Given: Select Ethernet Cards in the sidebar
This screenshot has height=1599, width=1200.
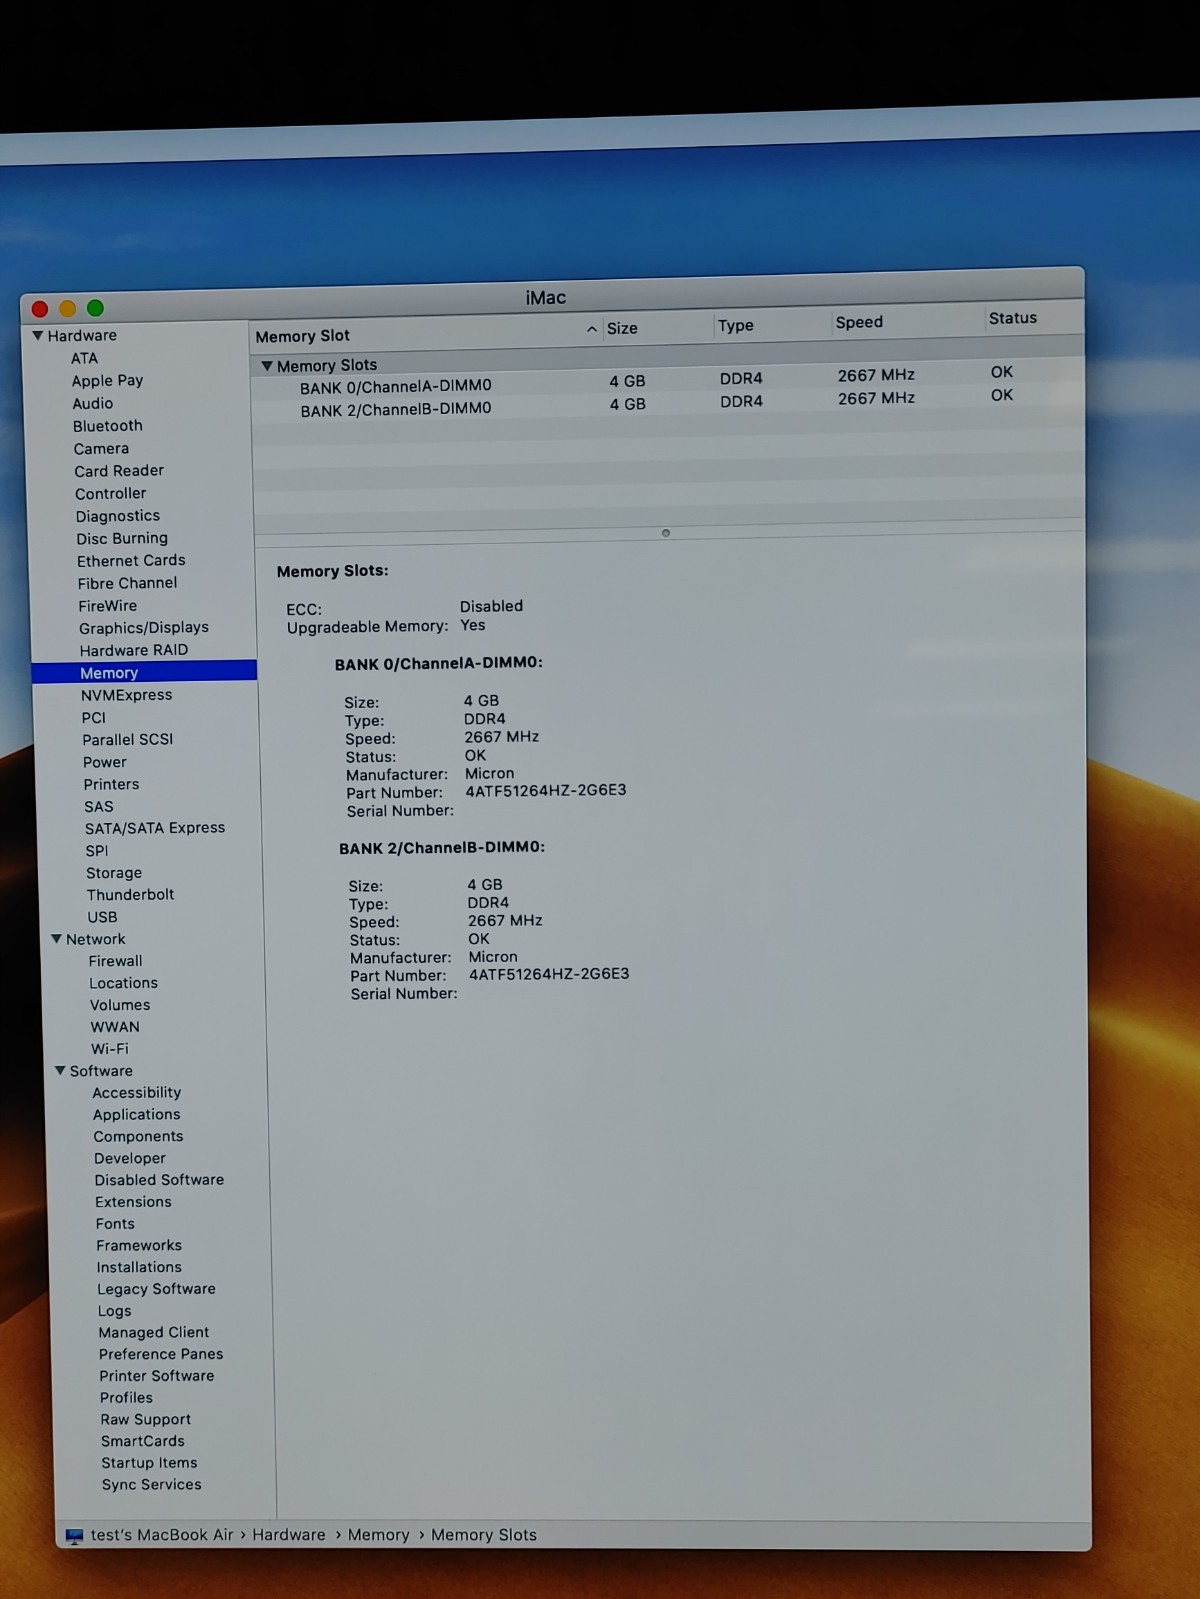Looking at the screenshot, I should tap(131, 561).
